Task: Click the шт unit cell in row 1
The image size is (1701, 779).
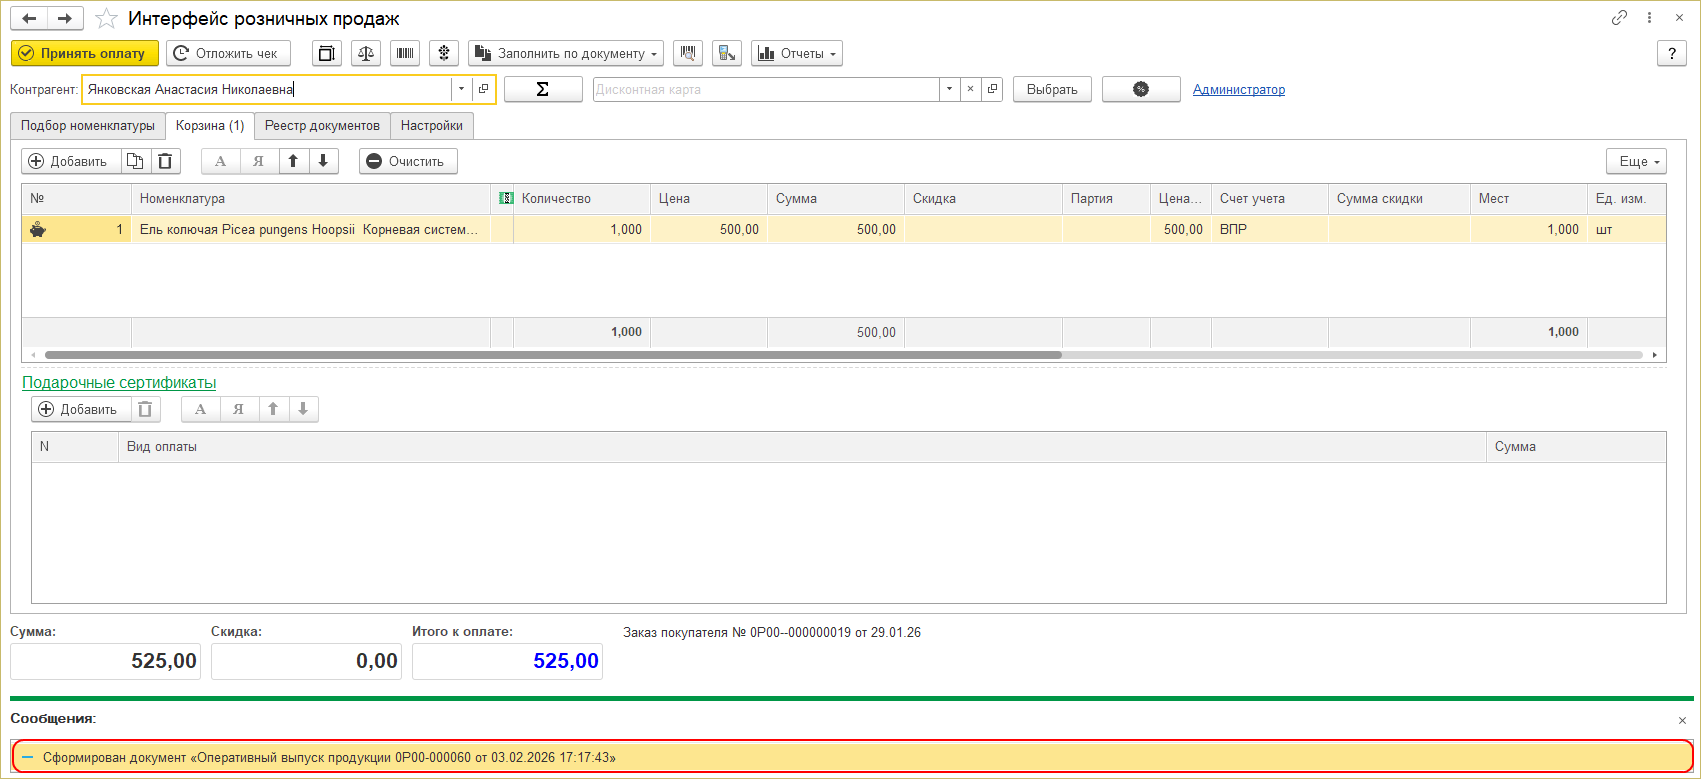Action: pyautogui.click(x=1627, y=229)
